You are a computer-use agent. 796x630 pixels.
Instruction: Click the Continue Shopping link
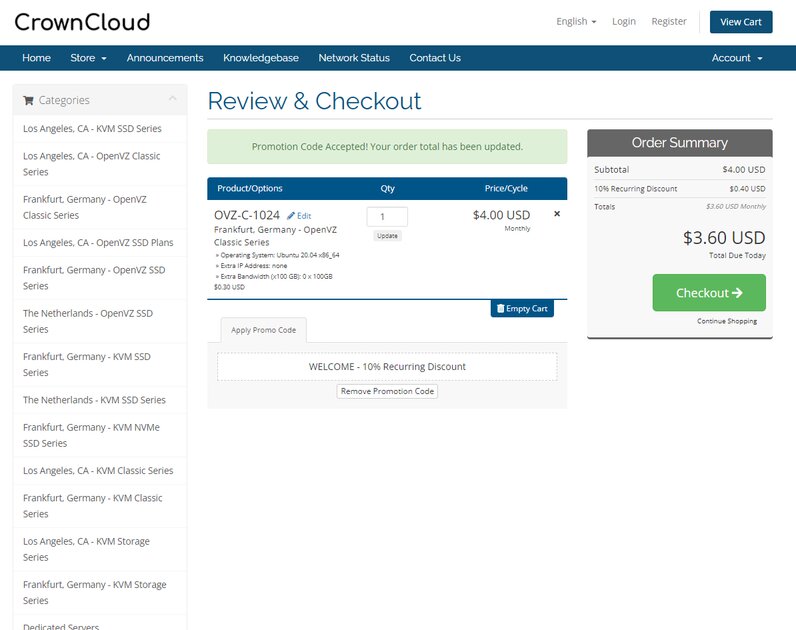click(x=727, y=321)
